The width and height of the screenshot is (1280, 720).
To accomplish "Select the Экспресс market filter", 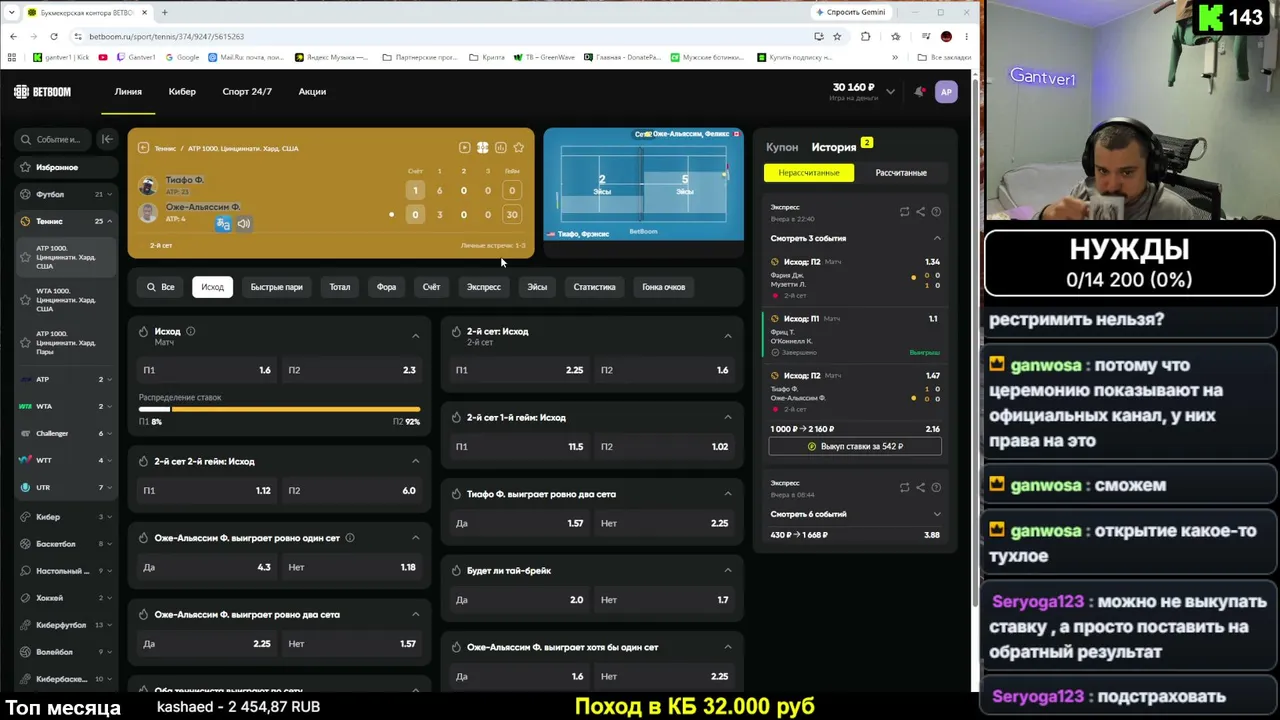I will (x=483, y=287).
